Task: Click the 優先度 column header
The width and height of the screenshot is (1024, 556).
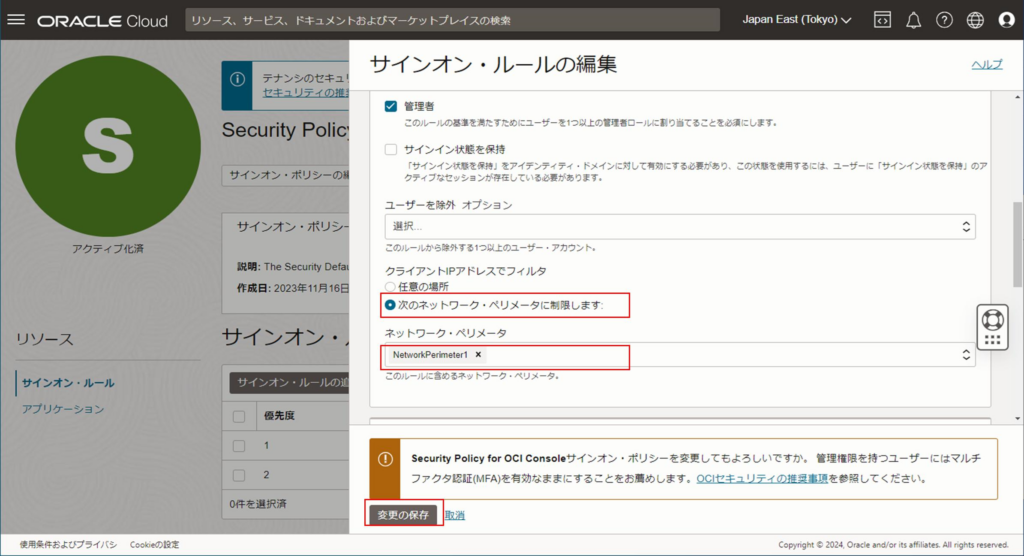Action: click(280, 416)
